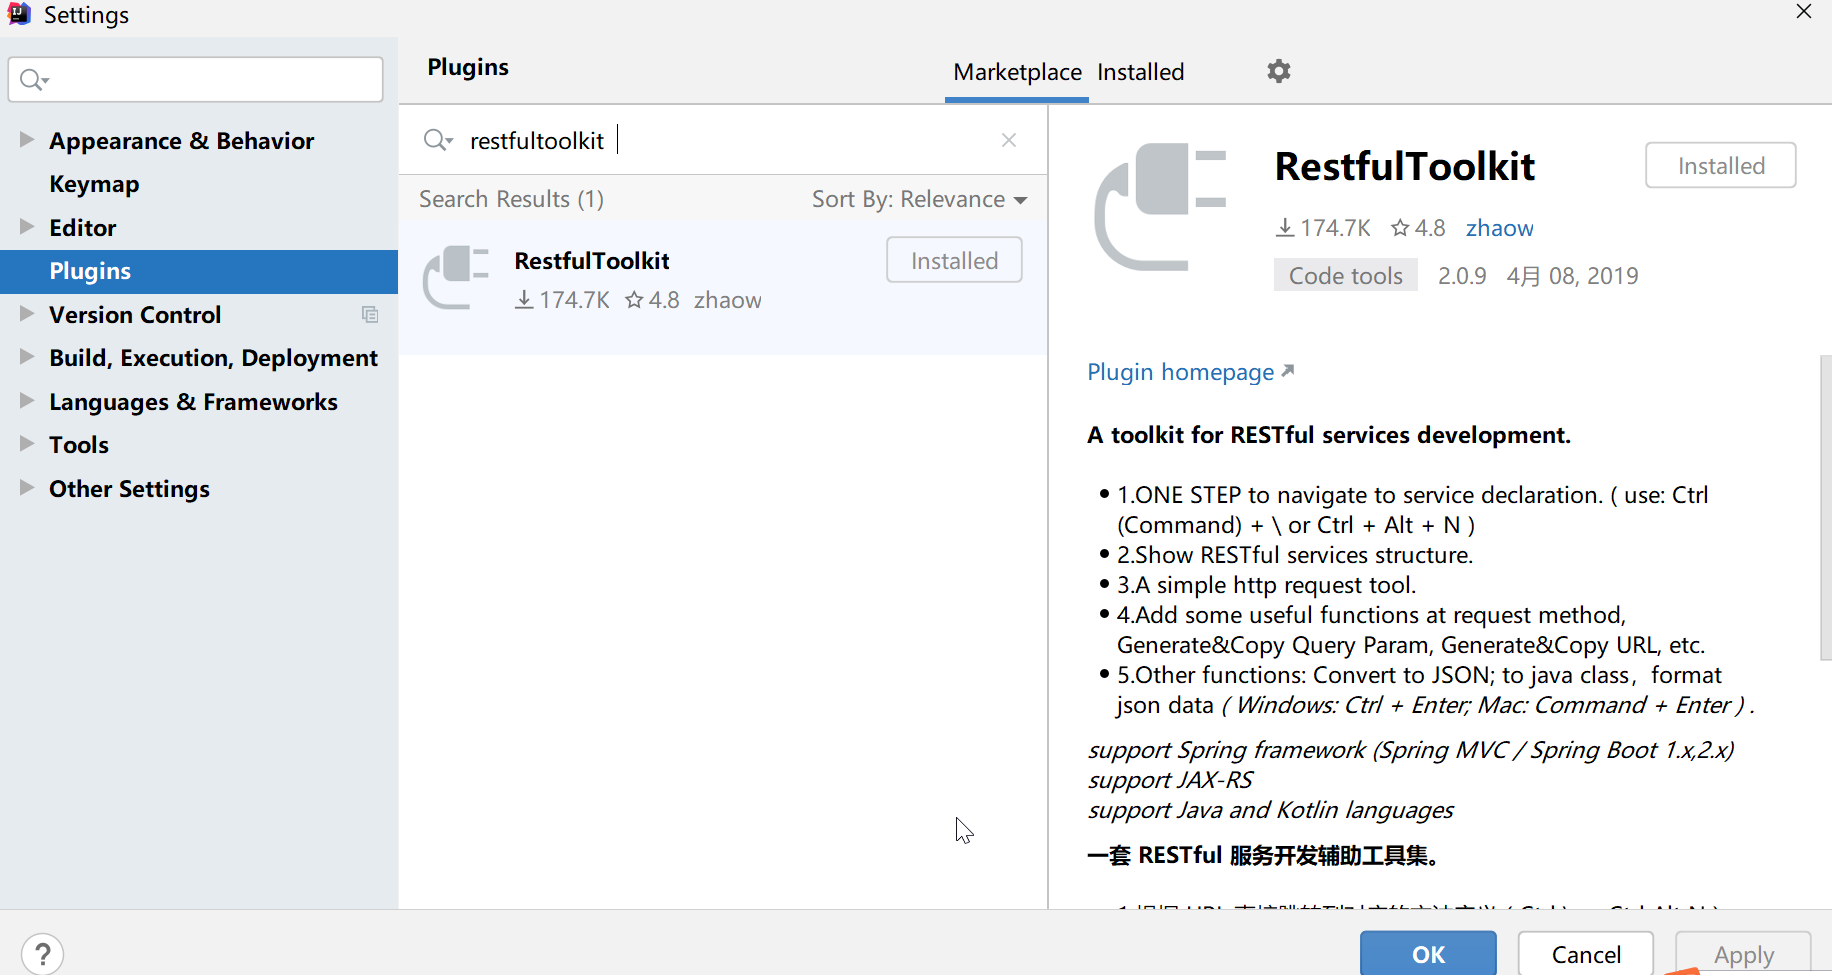Select Editor settings category
1832x975 pixels.
pyautogui.click(x=82, y=228)
